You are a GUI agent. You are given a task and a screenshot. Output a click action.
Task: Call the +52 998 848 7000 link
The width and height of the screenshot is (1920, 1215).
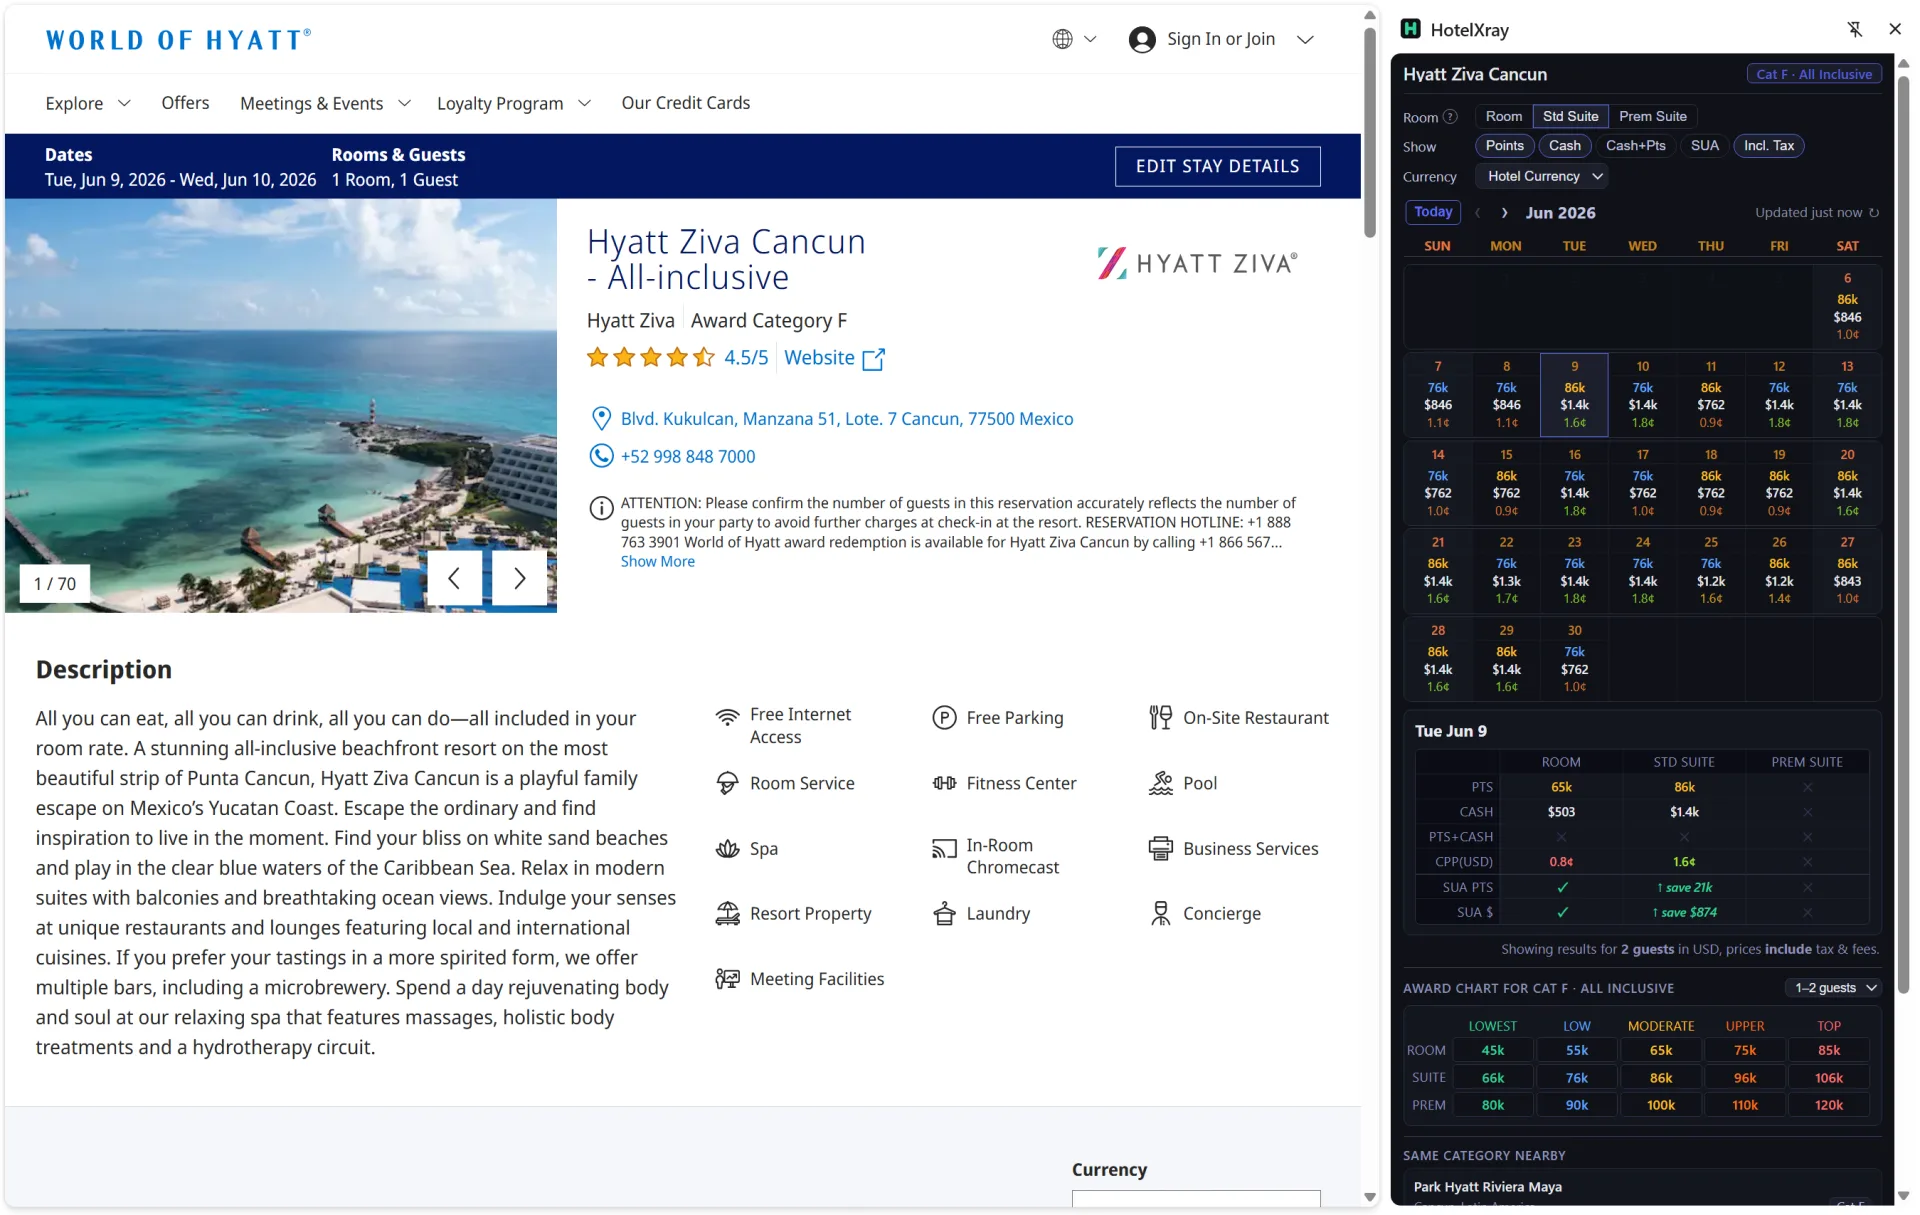click(x=687, y=457)
